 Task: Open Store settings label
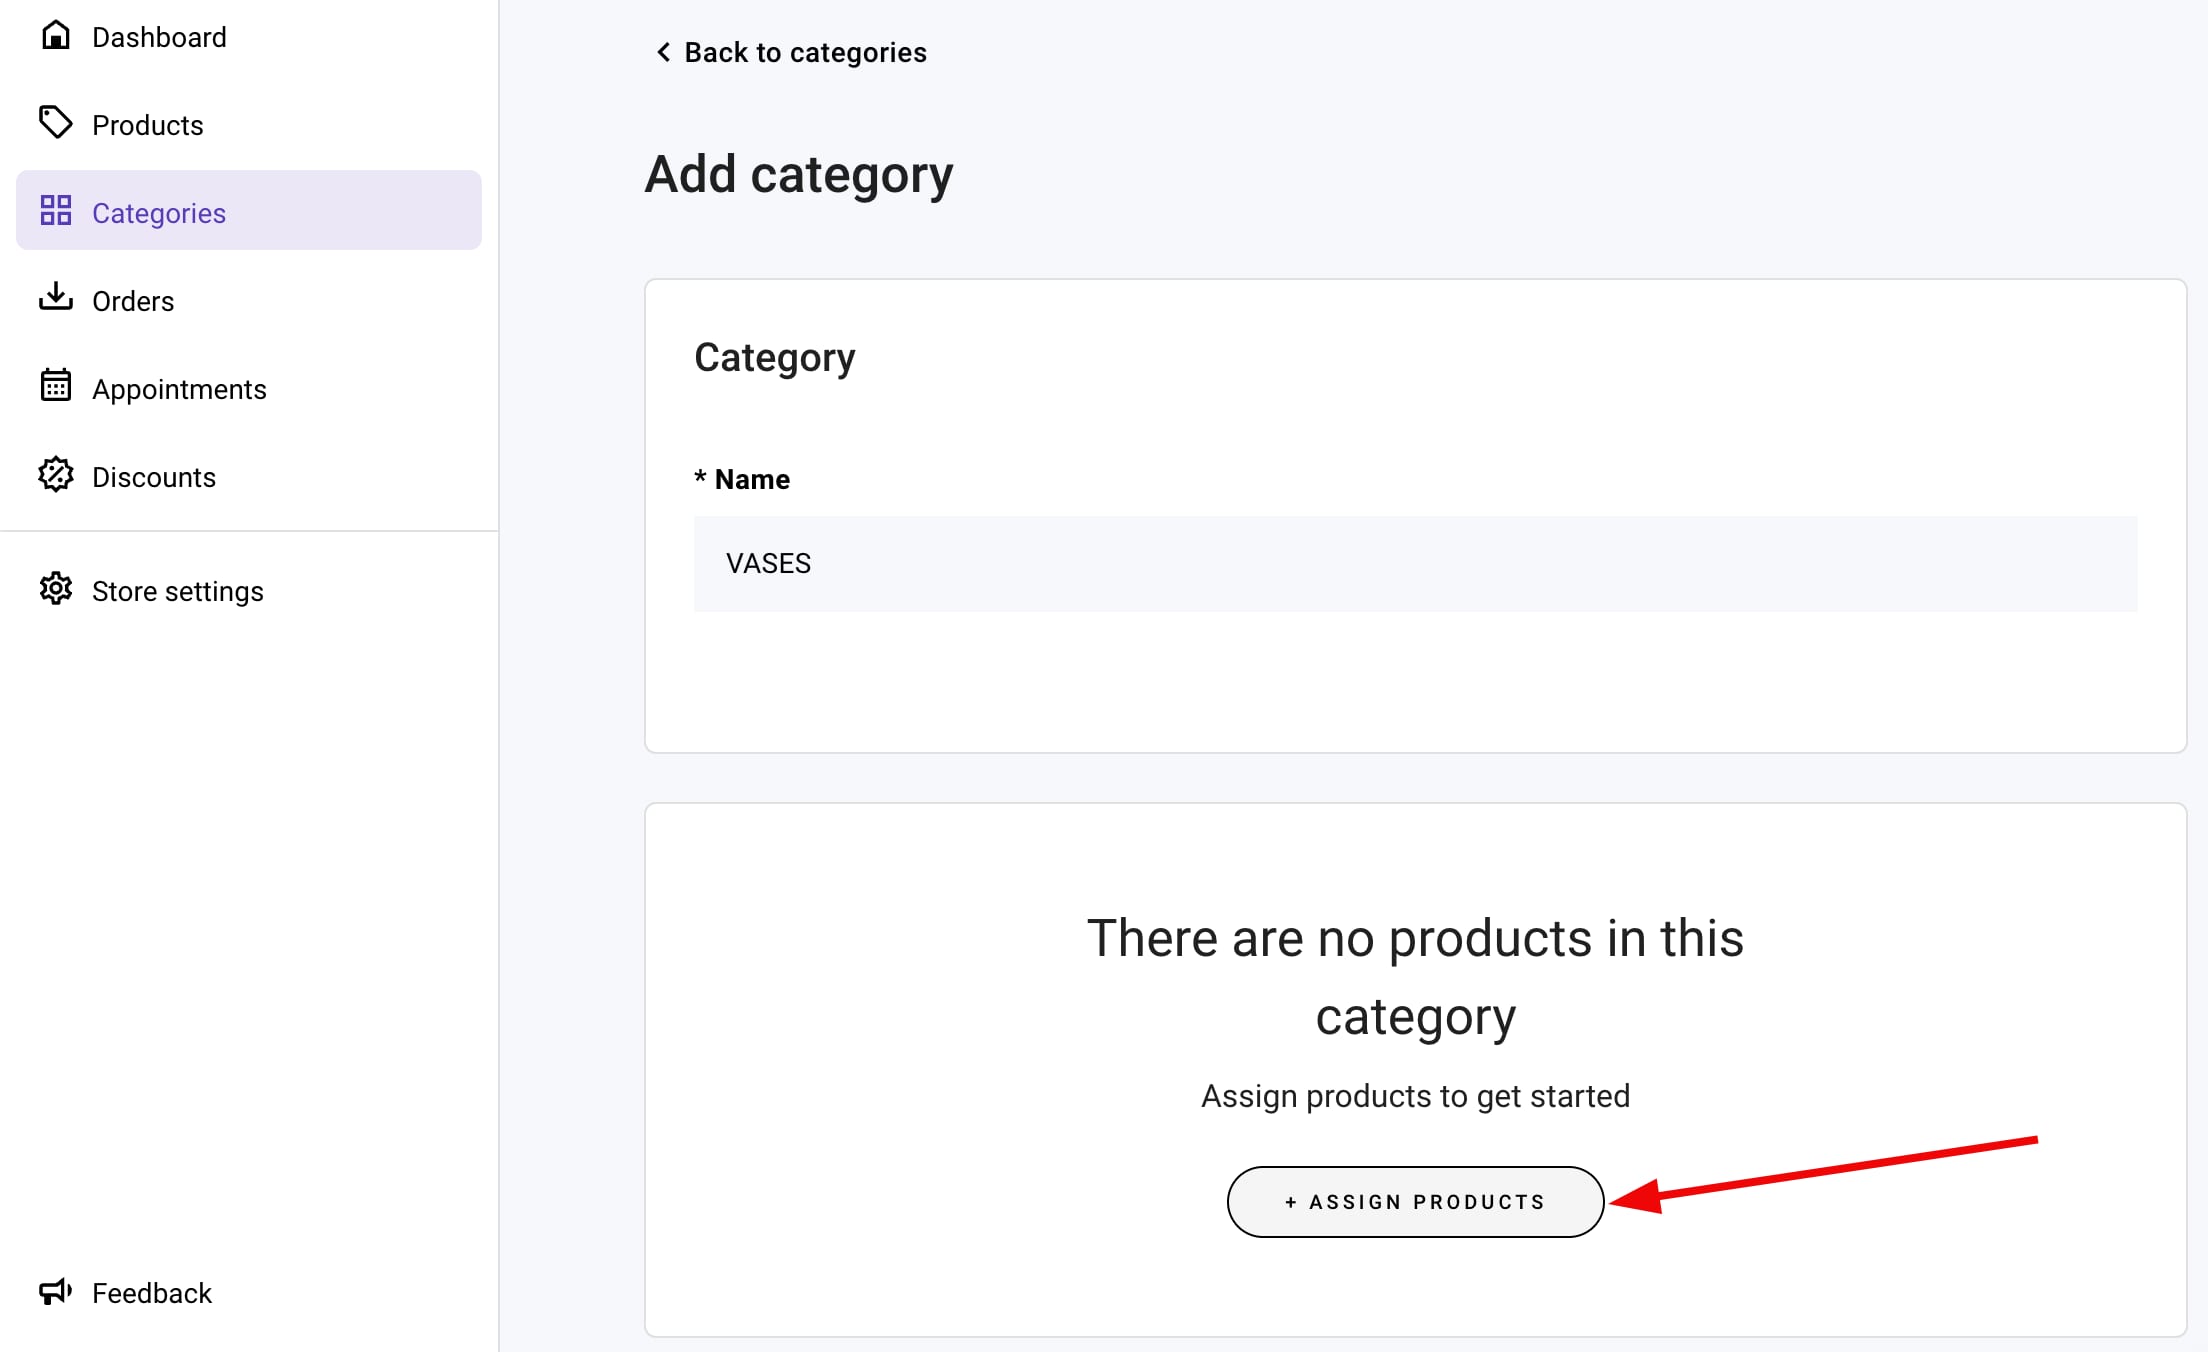[178, 592]
